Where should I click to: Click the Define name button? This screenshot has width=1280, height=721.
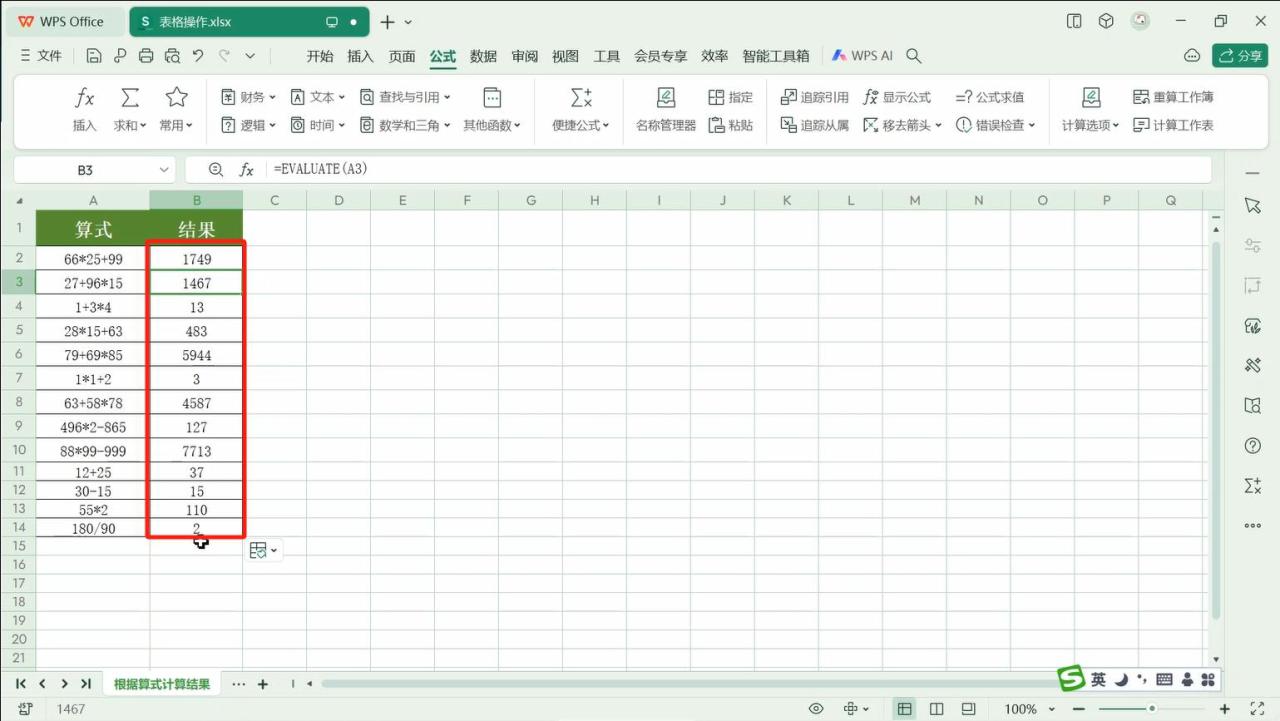click(x=730, y=97)
